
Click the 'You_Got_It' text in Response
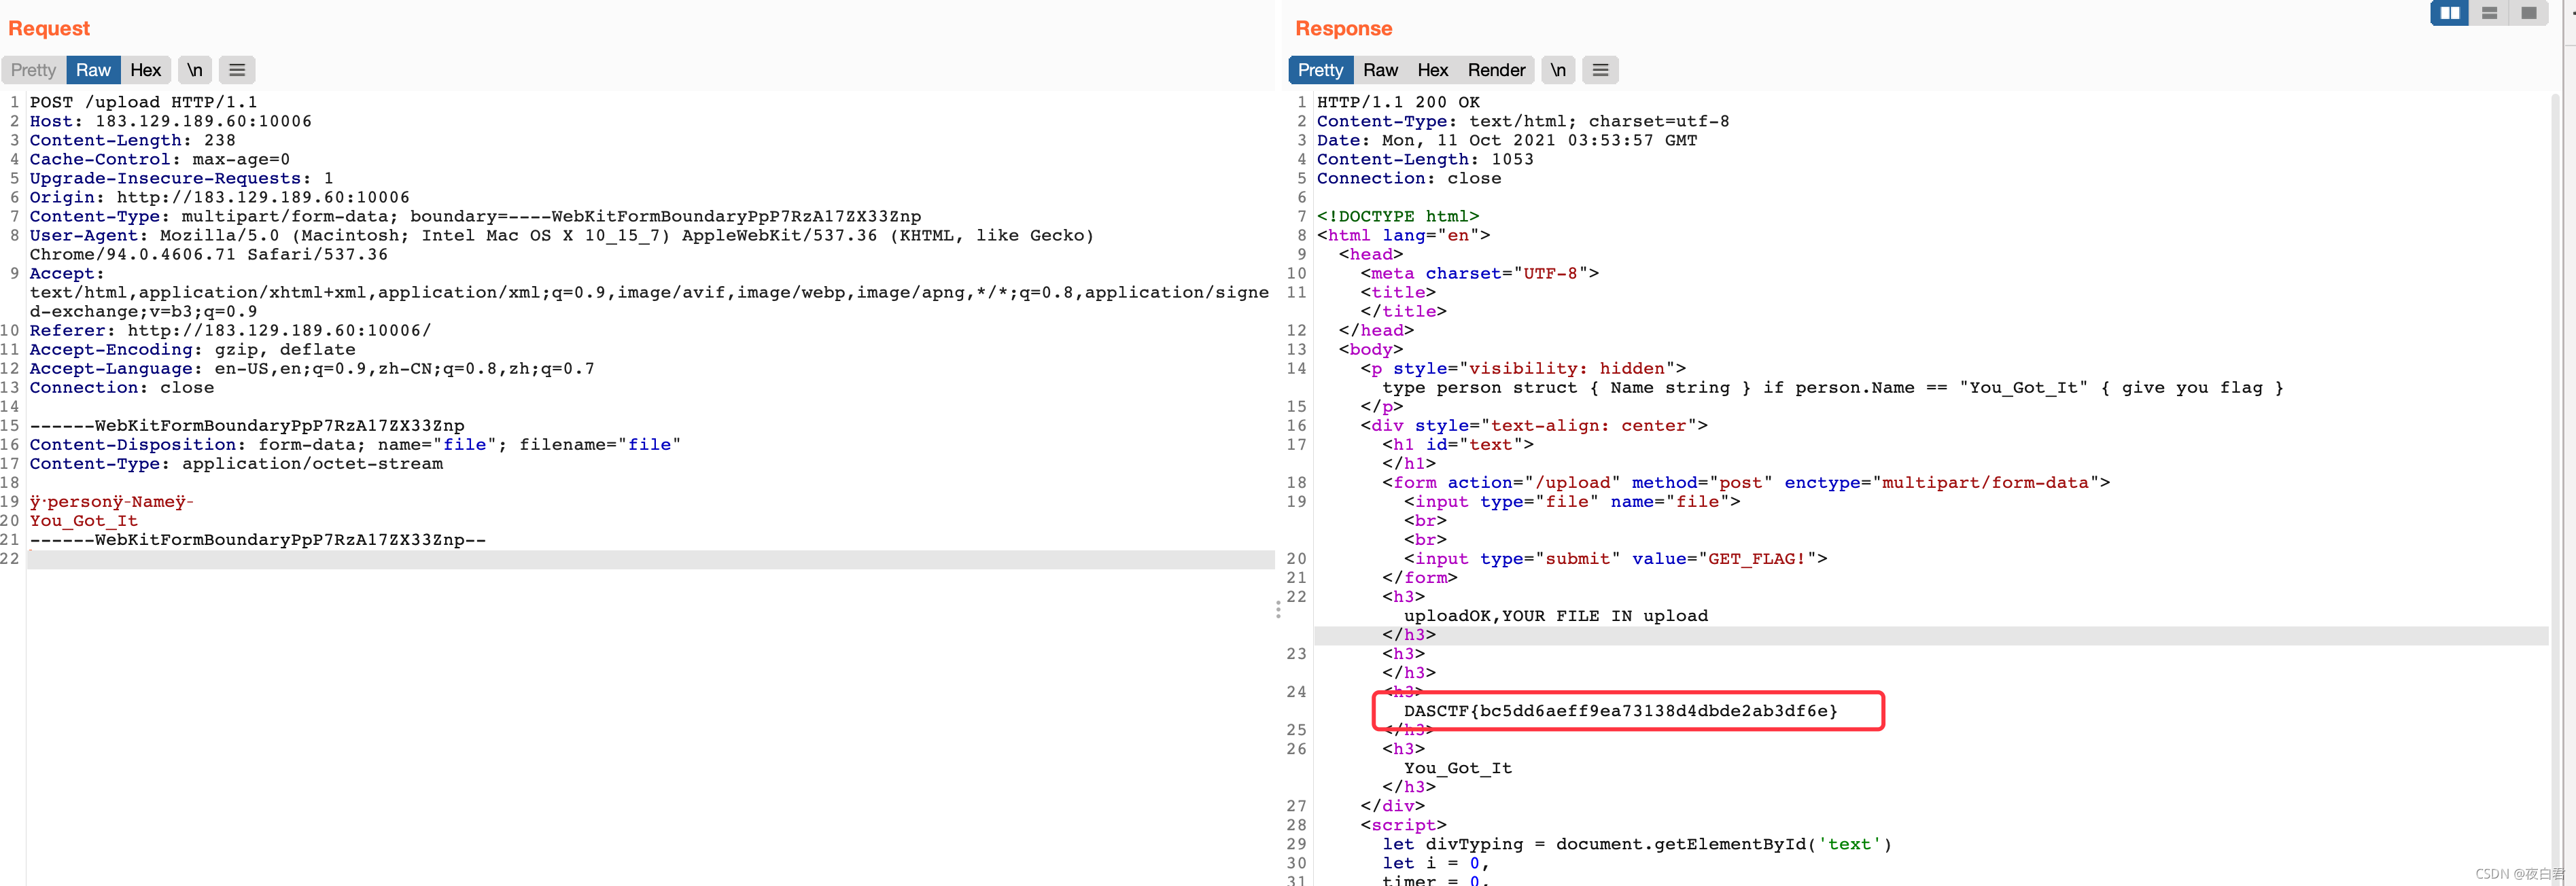pyautogui.click(x=1458, y=768)
